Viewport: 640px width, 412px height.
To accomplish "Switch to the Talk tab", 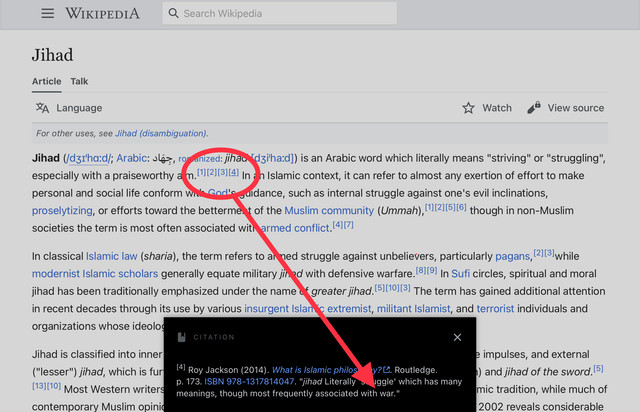I will point(79,81).
